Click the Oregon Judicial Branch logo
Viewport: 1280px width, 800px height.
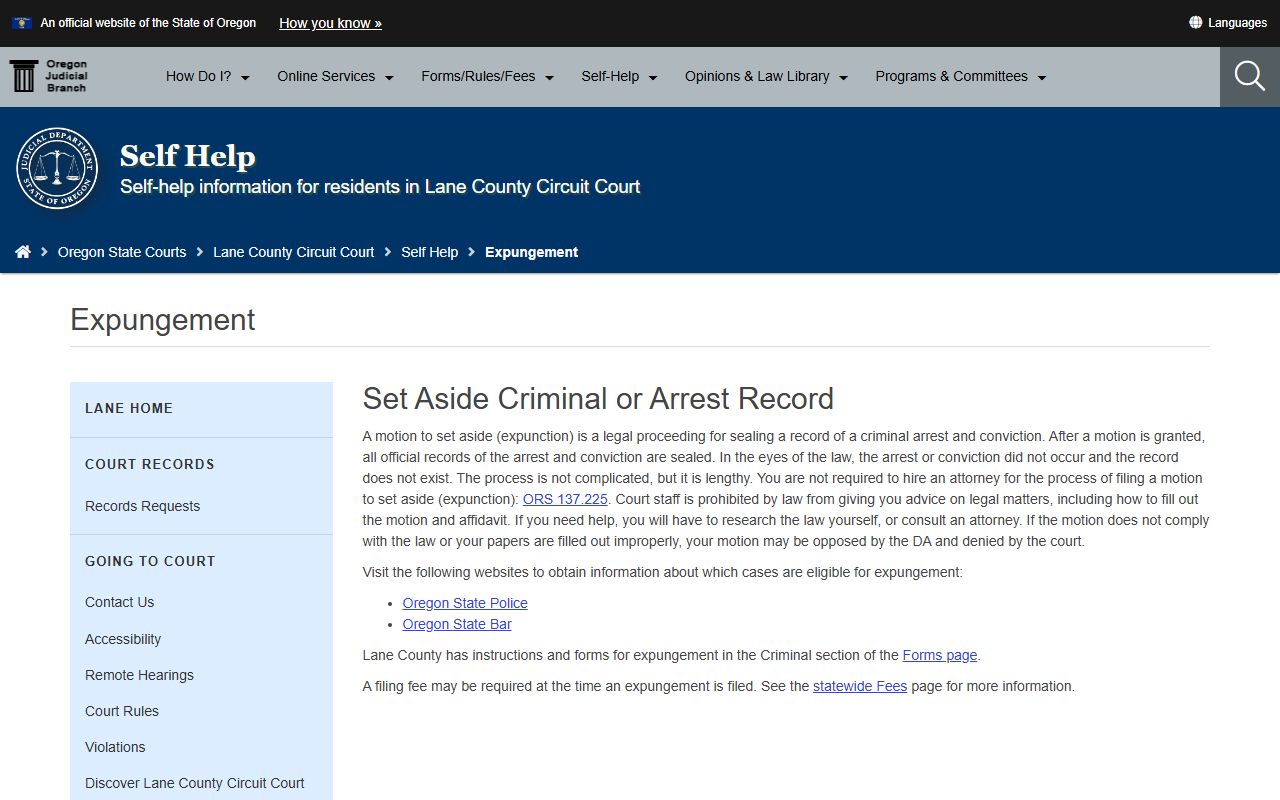point(49,76)
